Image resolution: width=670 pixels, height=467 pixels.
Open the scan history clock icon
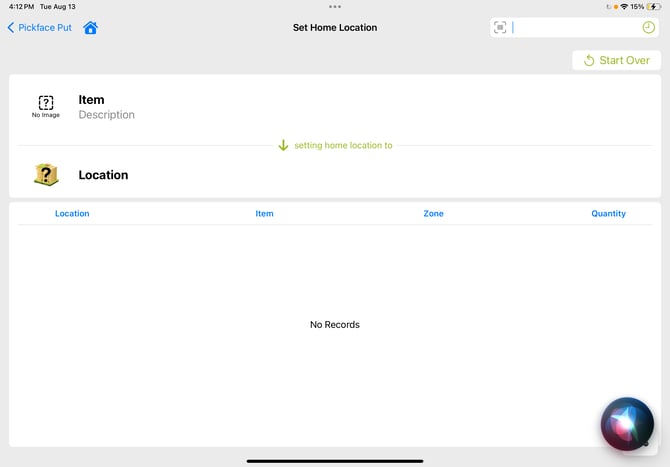[x=648, y=28]
